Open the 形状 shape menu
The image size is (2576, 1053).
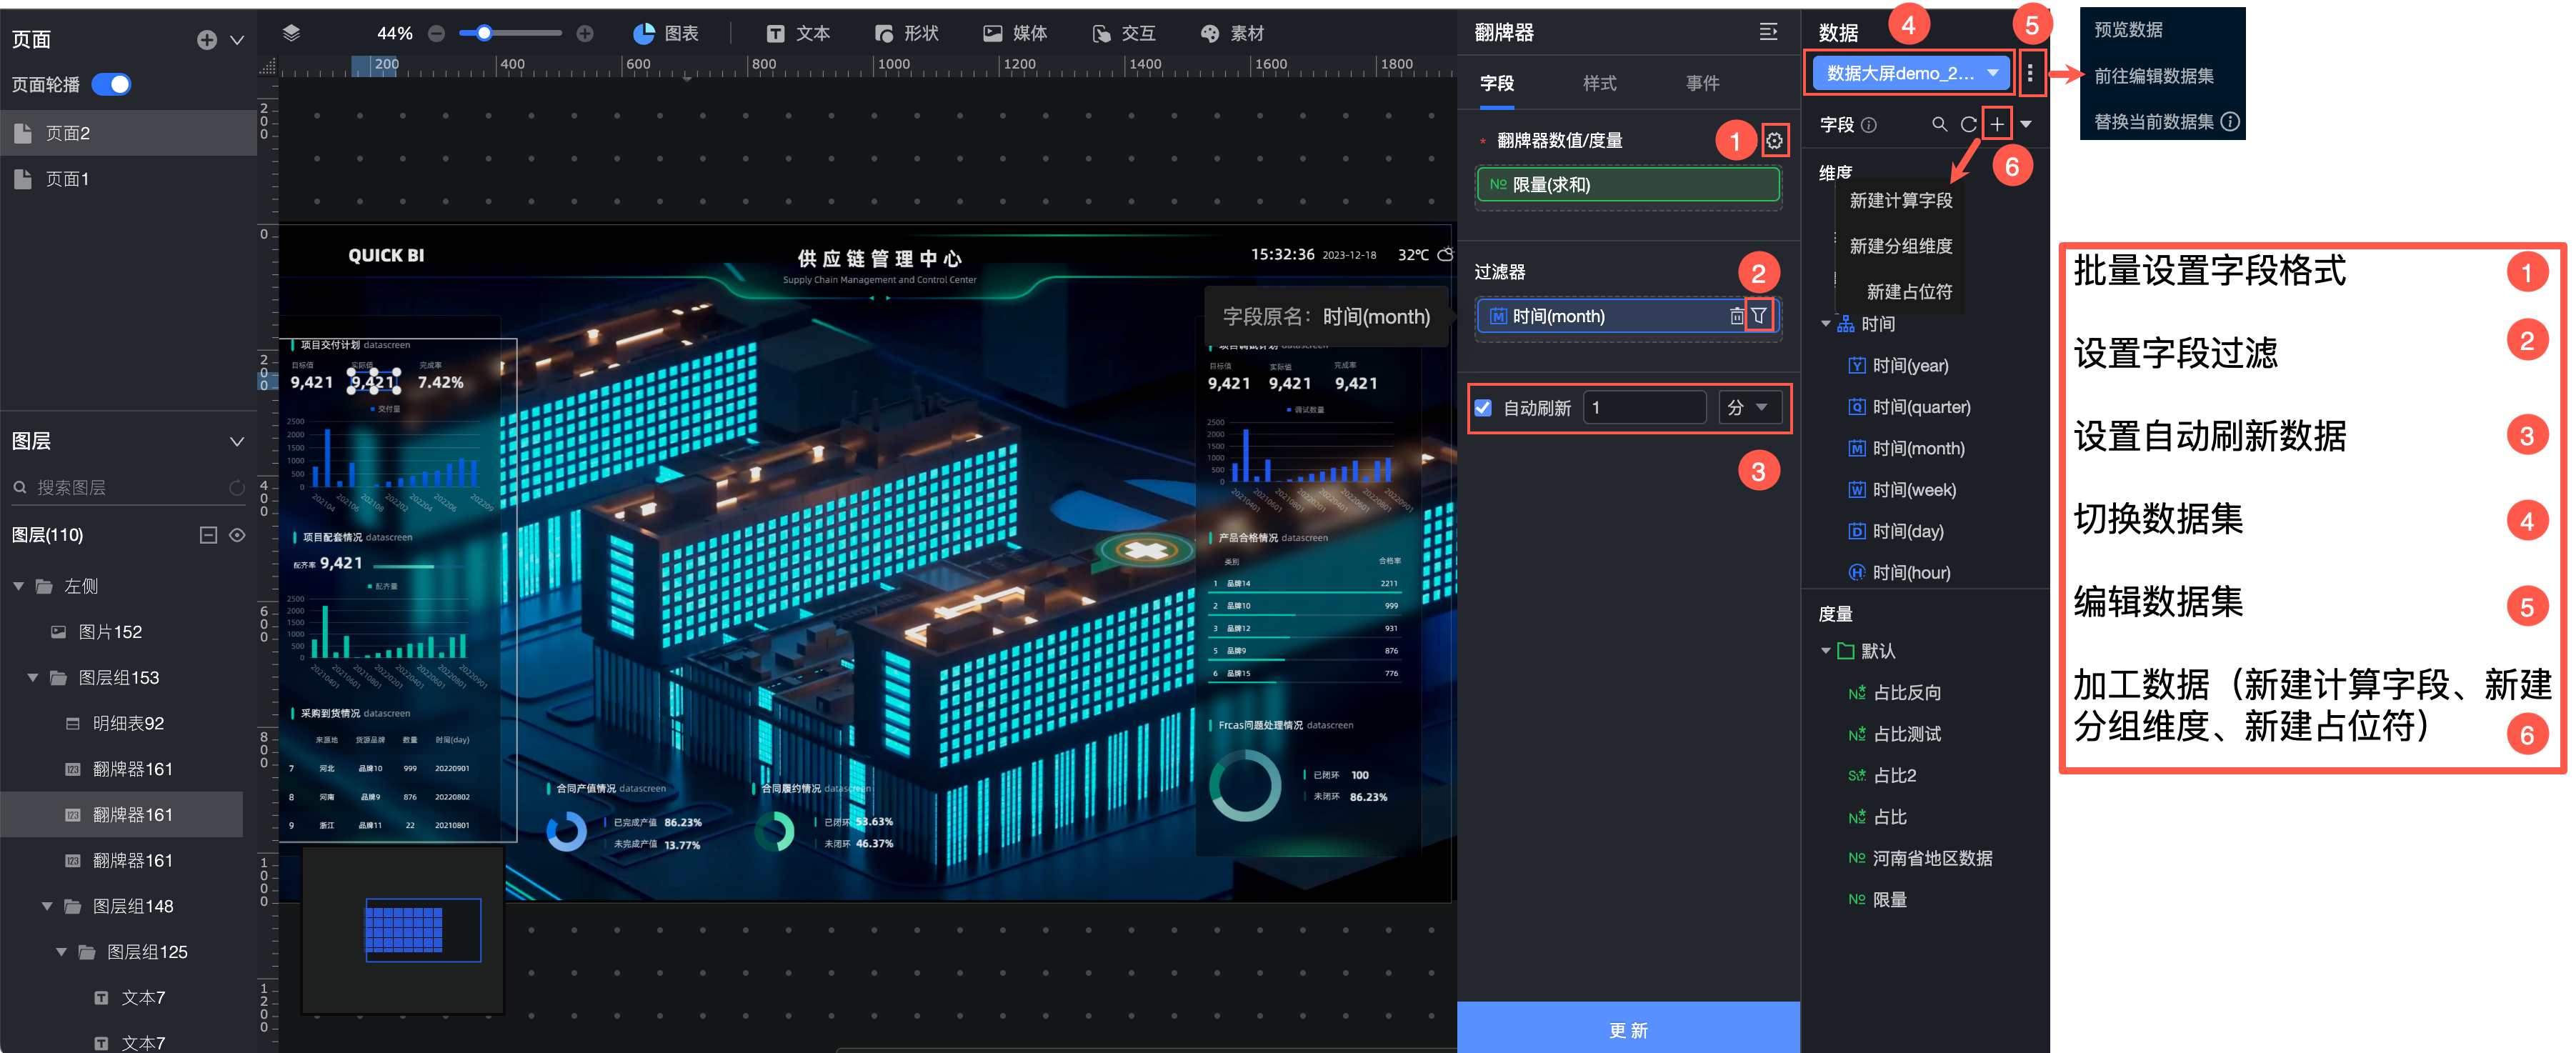click(907, 34)
